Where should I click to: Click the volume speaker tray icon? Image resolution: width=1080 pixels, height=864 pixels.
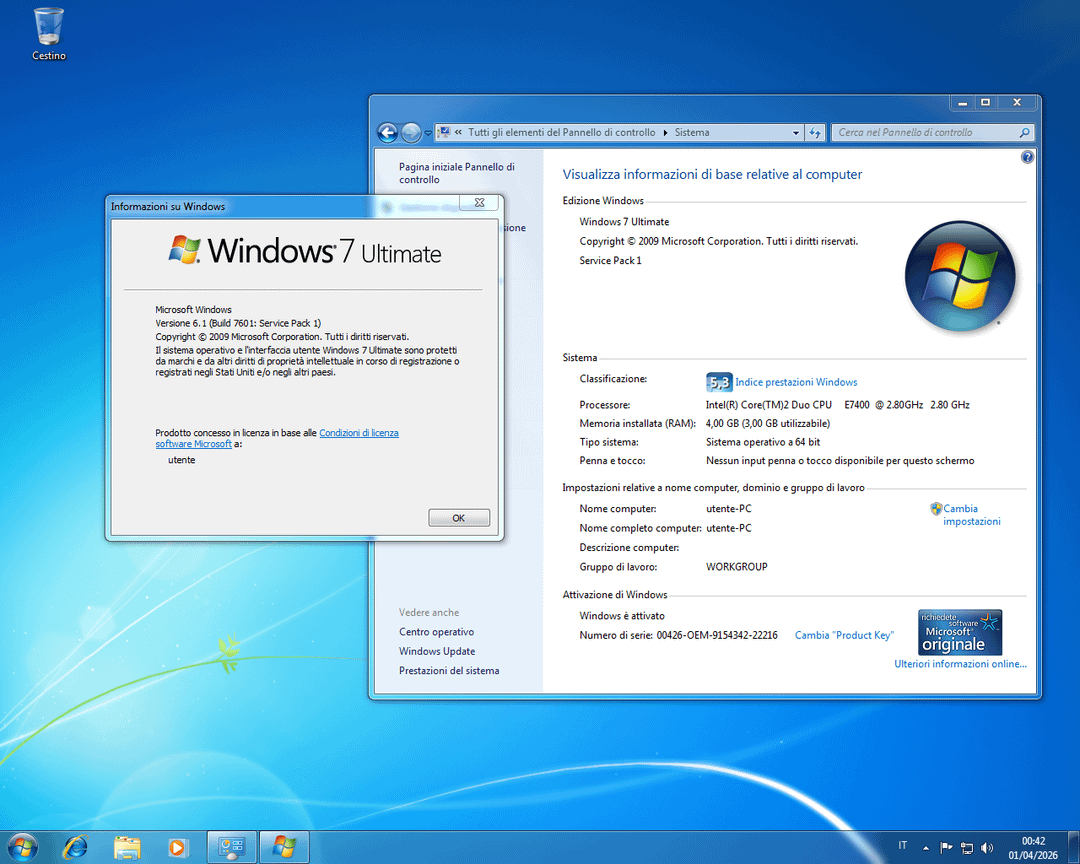[988, 848]
